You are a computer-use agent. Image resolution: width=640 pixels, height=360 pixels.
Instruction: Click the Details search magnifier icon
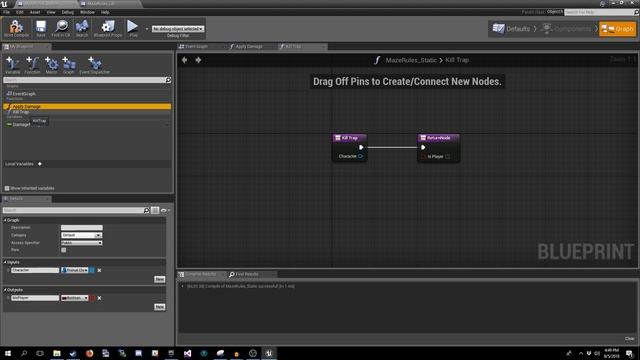point(147,210)
